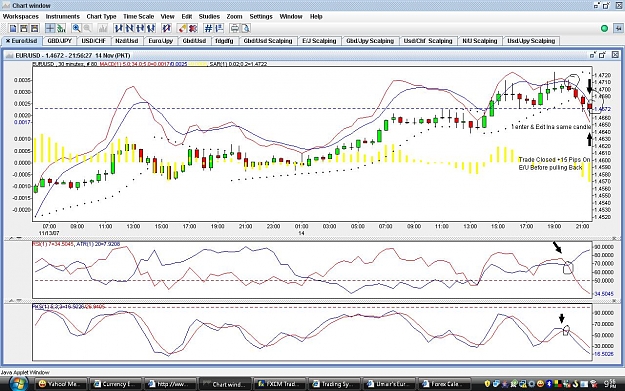Click the print preview page icon
The image size is (625, 391).
coord(246,28)
